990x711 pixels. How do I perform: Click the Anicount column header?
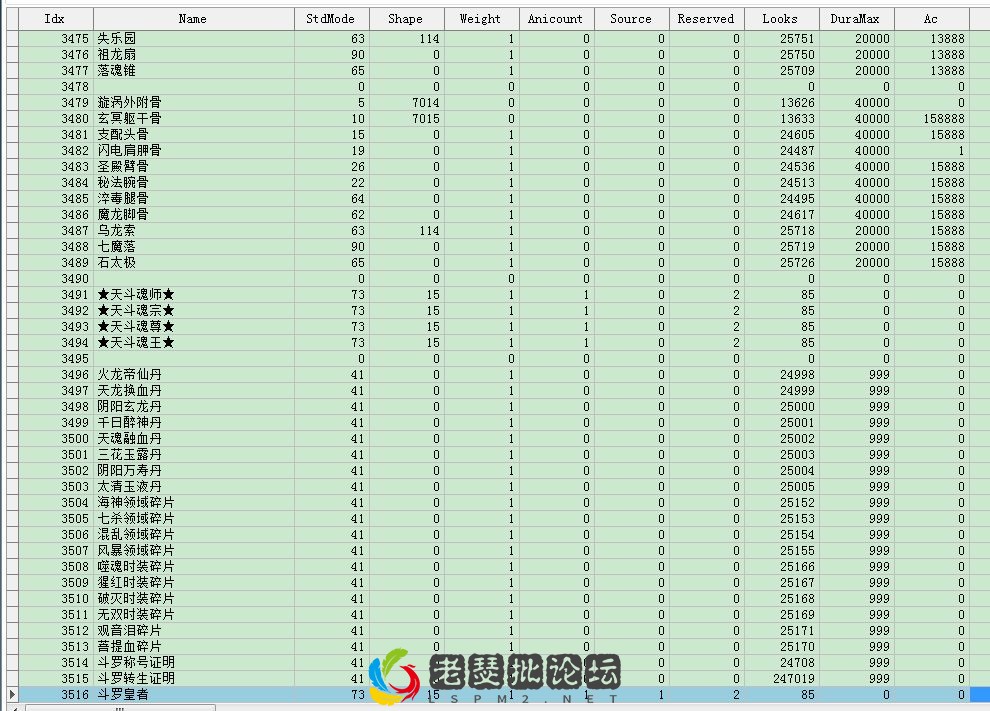click(x=556, y=17)
